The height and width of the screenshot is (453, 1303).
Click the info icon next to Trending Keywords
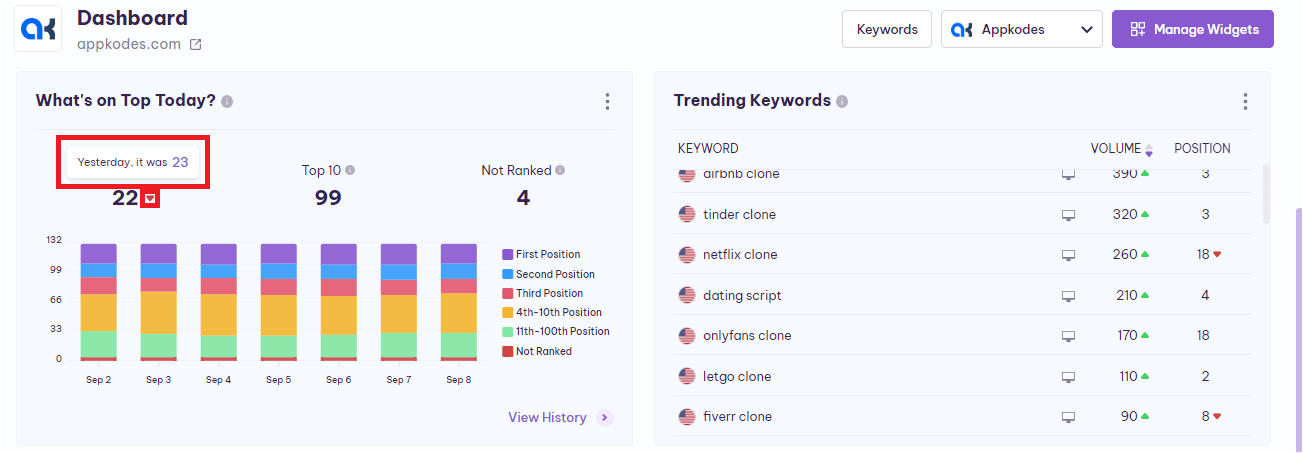point(842,102)
